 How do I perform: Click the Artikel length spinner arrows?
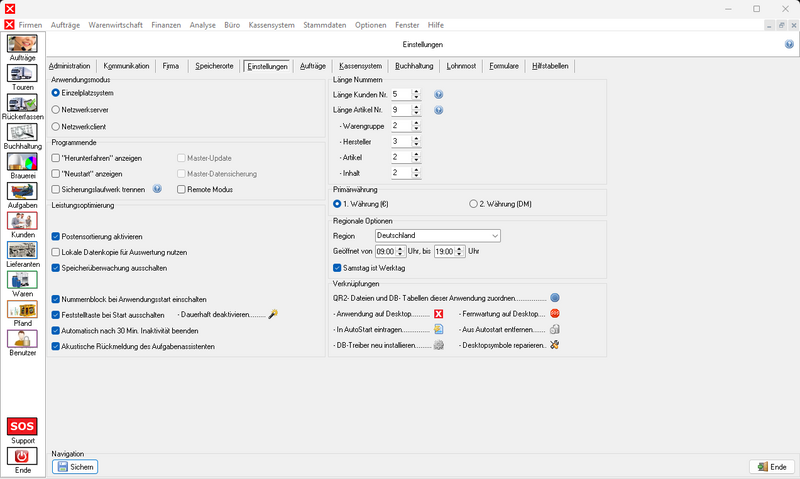click(x=416, y=157)
